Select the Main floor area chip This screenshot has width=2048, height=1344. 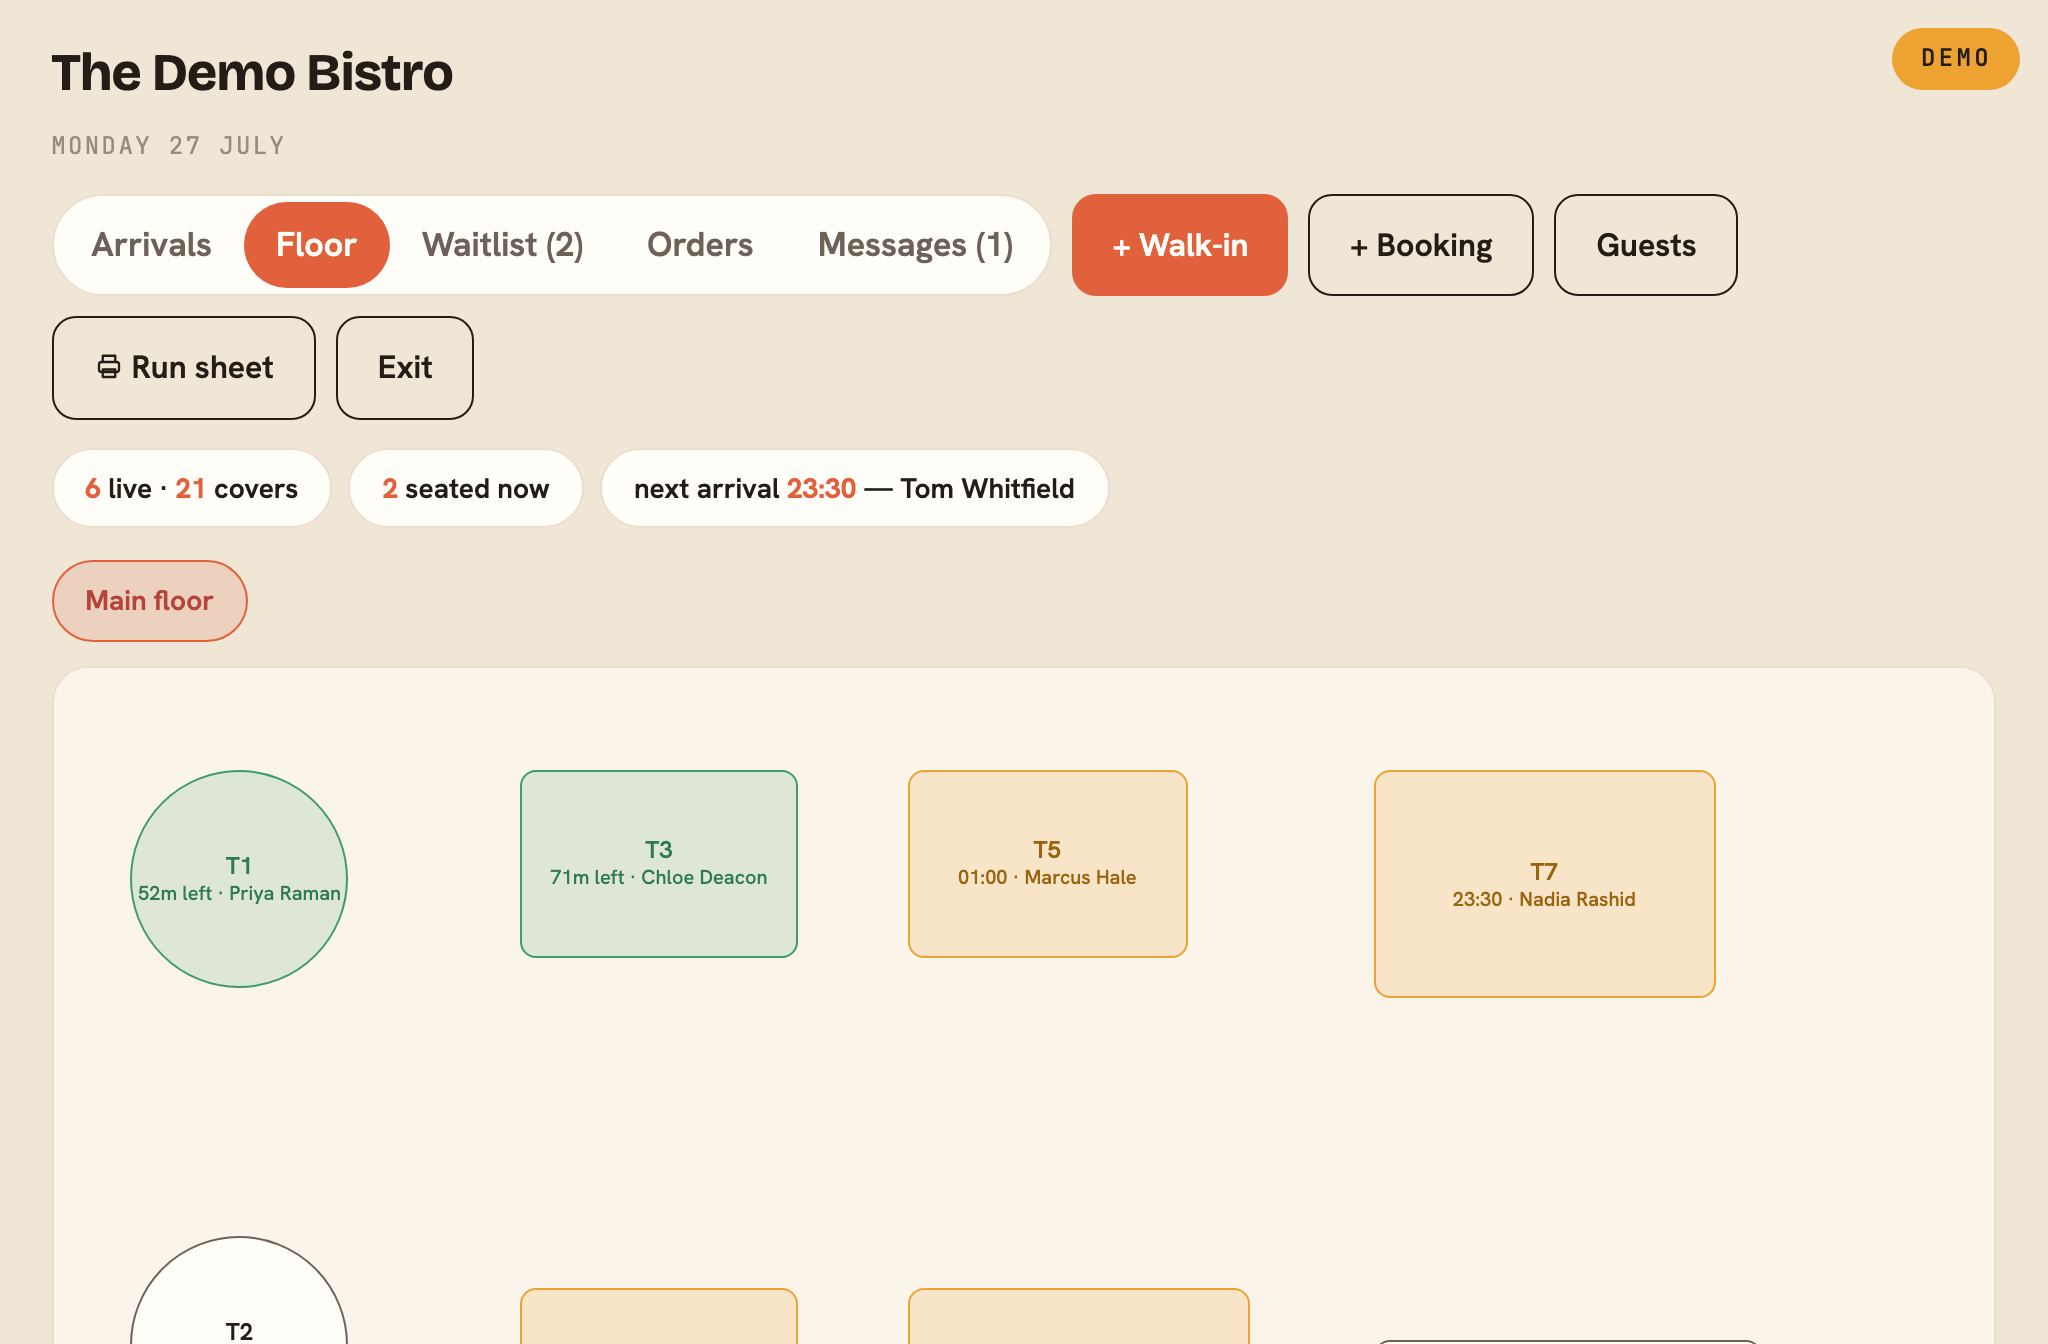[150, 601]
